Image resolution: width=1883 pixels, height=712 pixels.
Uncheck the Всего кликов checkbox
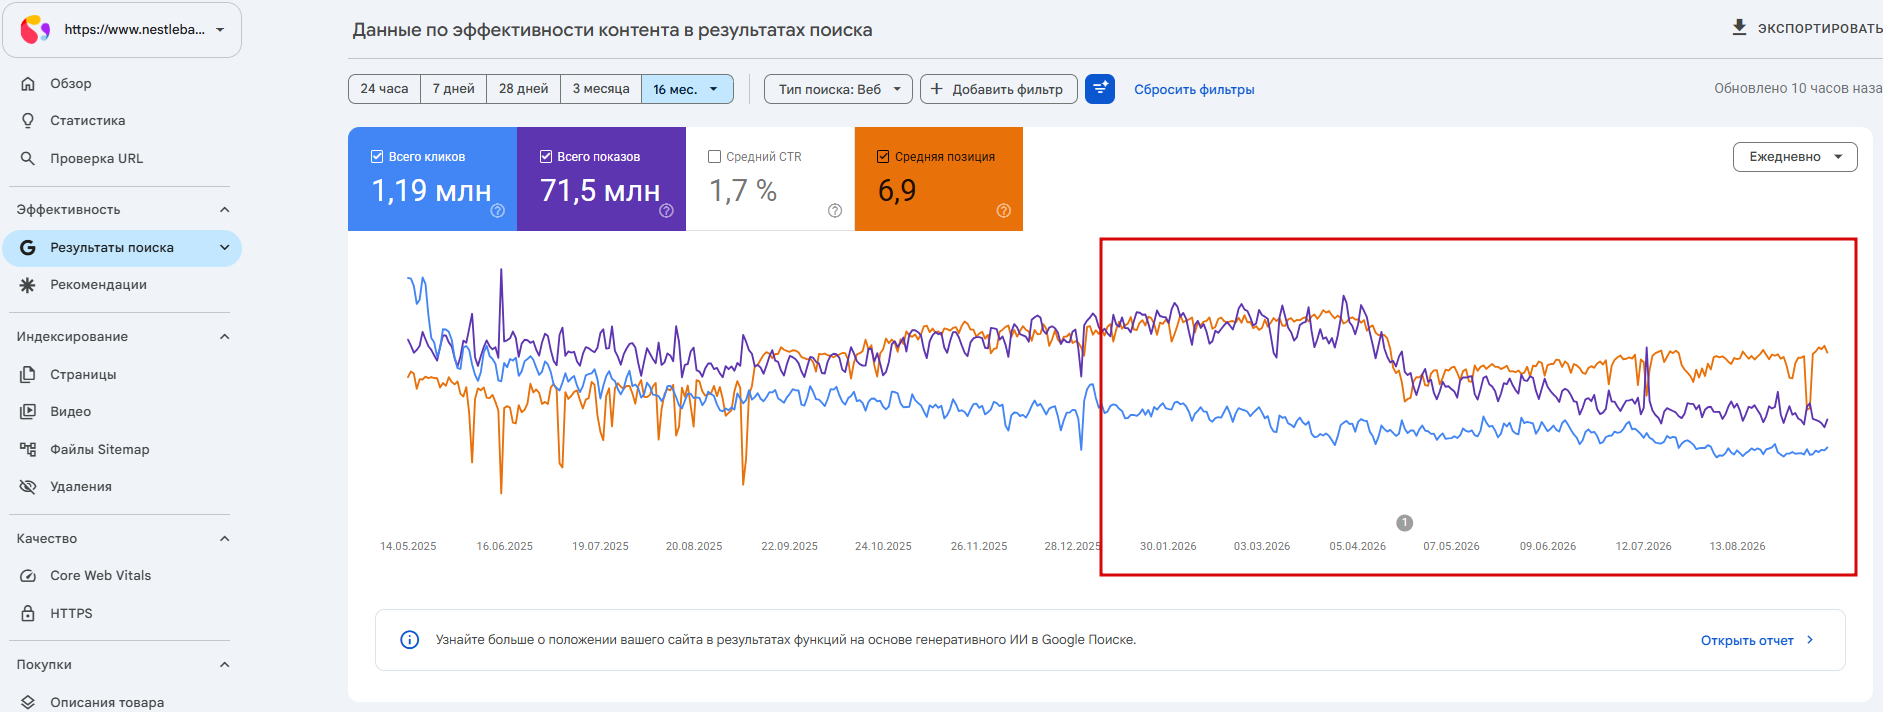click(377, 156)
